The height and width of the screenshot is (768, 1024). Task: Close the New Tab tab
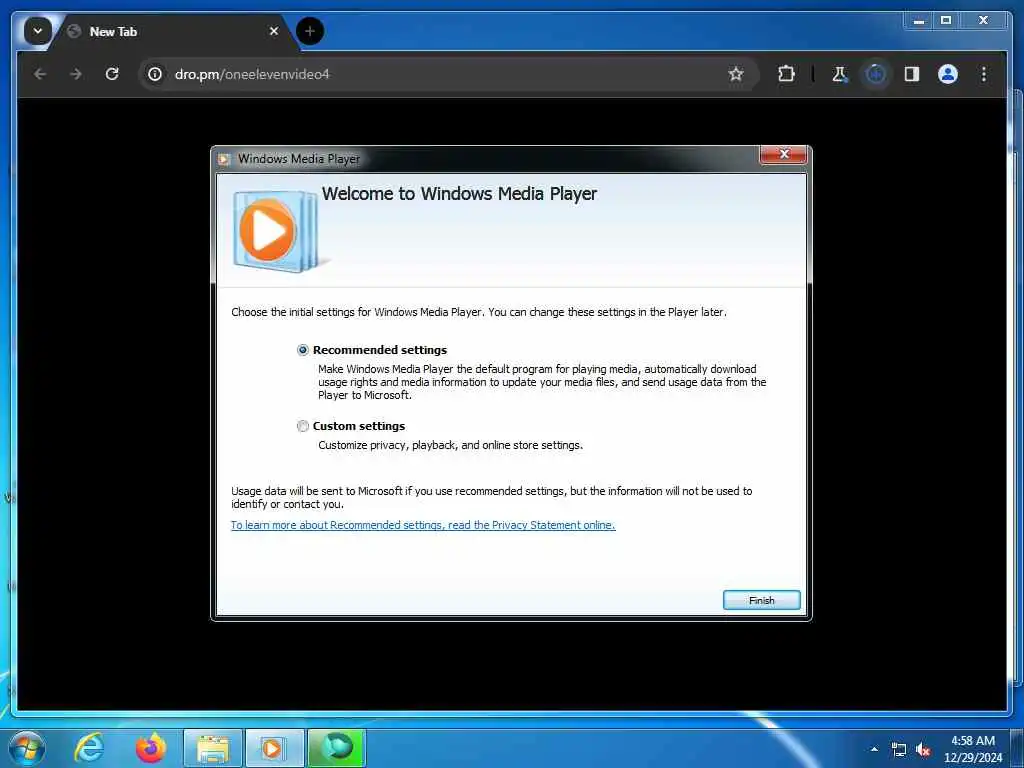coord(274,31)
